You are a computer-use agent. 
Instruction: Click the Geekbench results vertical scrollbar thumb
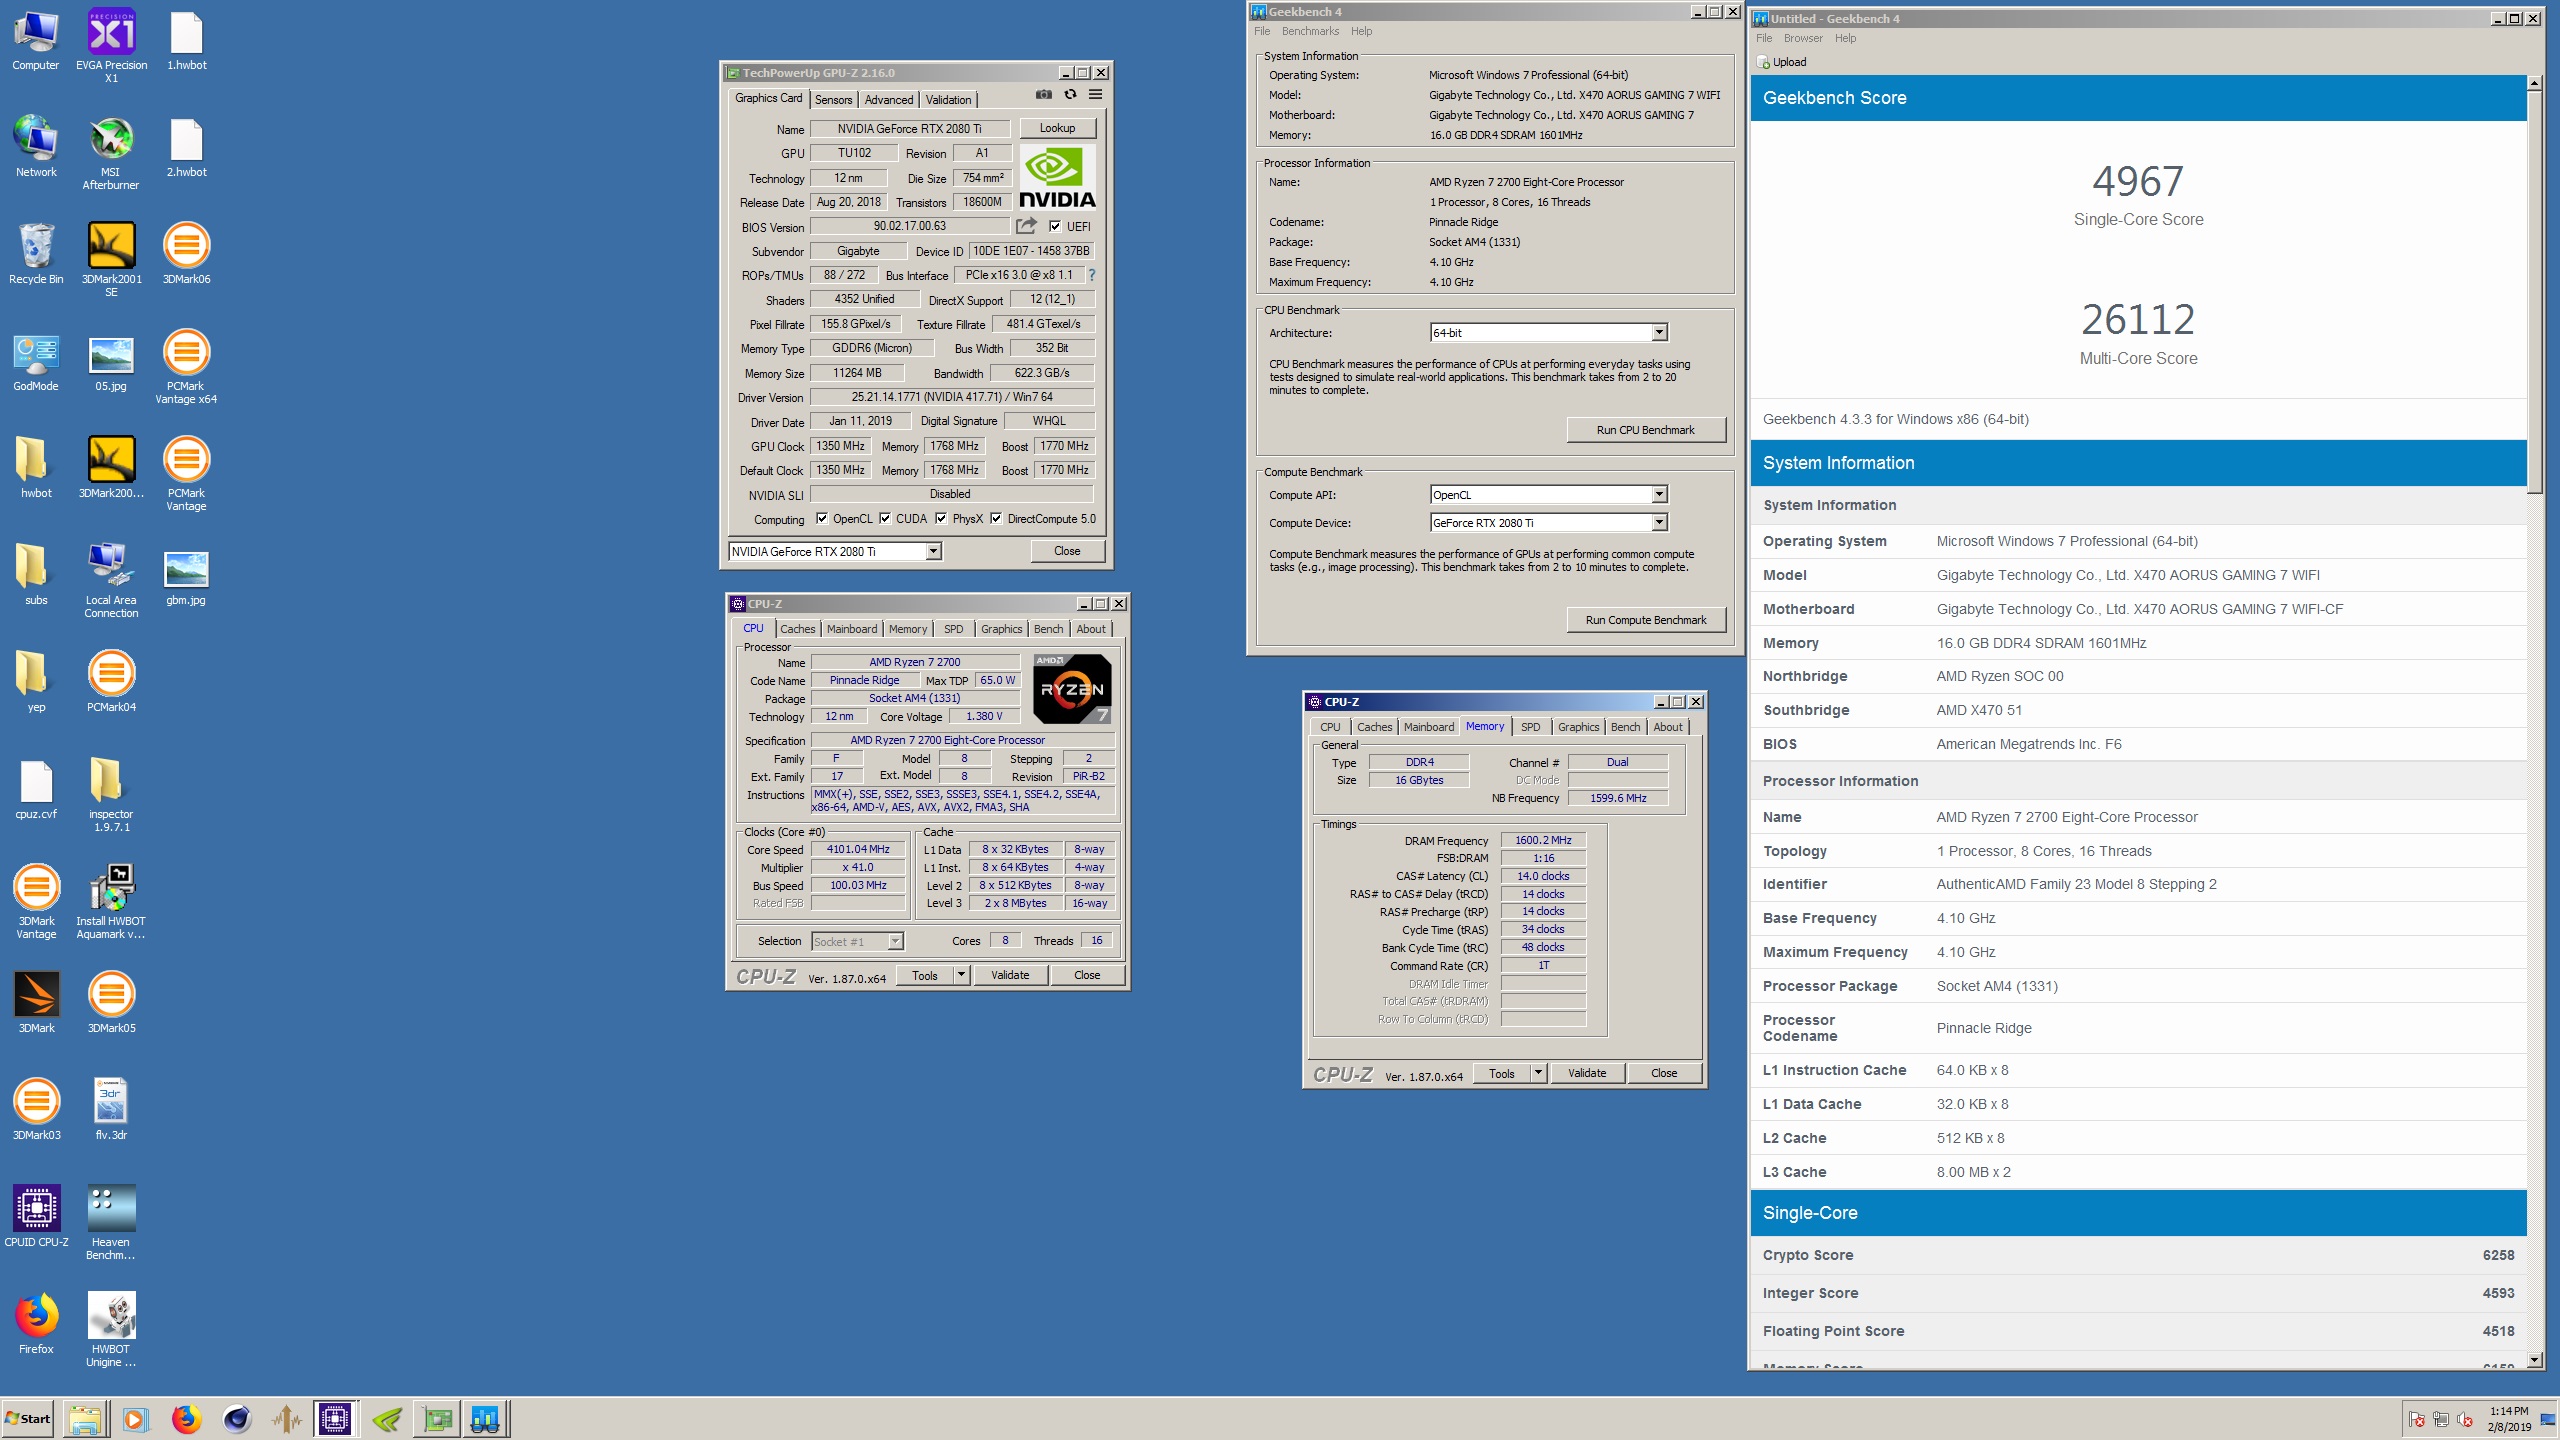[x=2534, y=290]
